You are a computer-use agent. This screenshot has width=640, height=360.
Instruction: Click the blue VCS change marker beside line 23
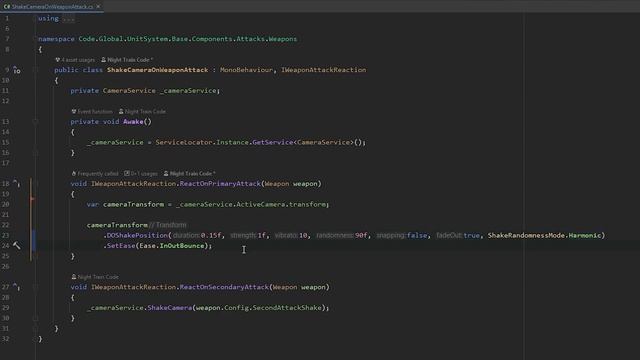click(x=33, y=240)
